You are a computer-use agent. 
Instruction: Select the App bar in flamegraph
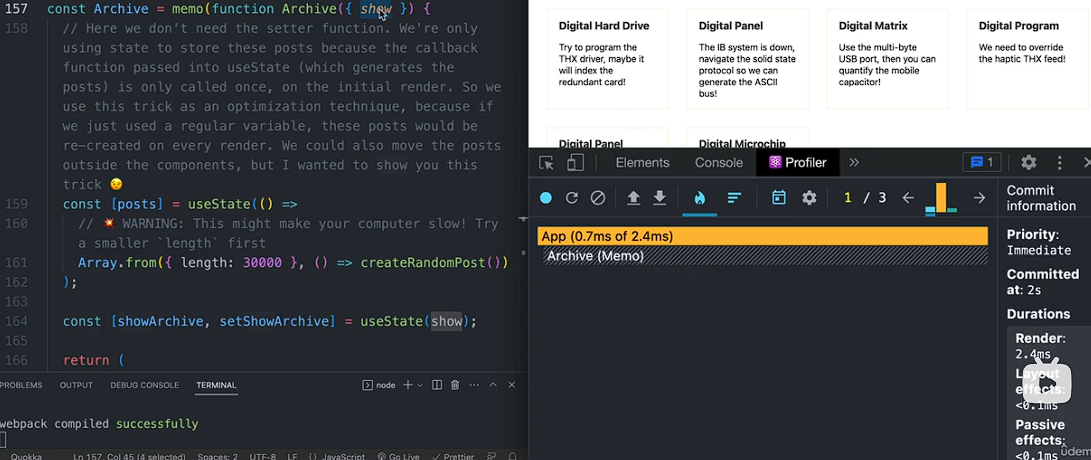[762, 236]
